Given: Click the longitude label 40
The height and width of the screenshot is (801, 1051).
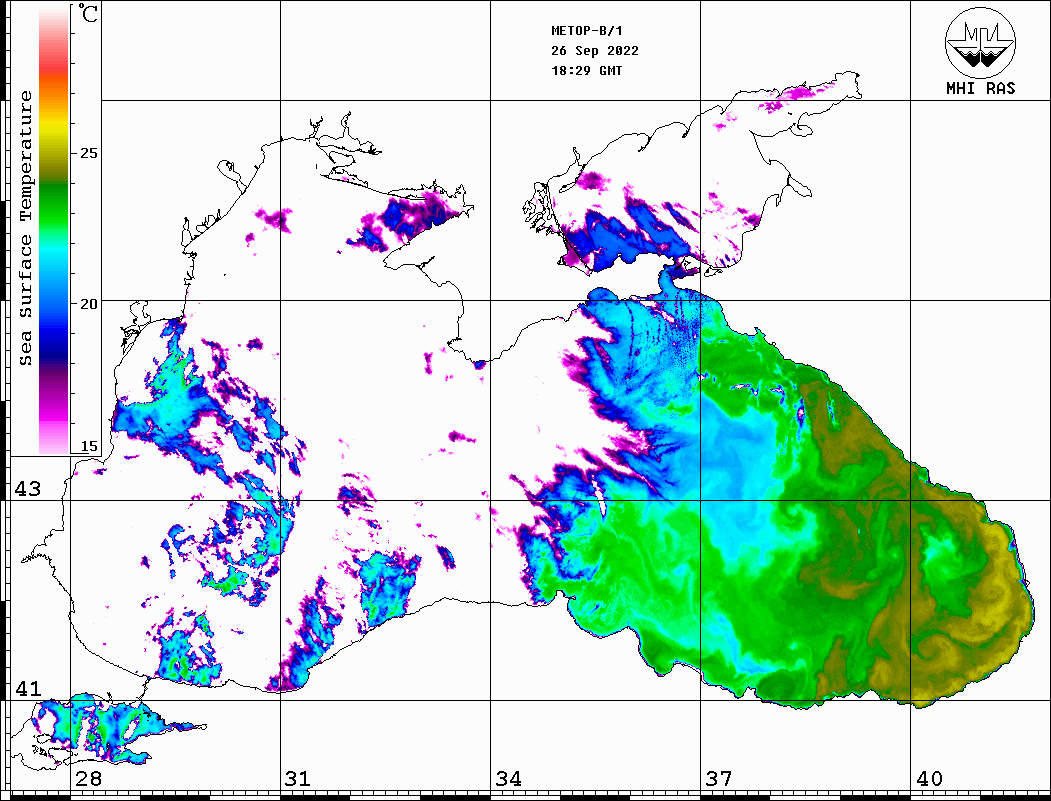Looking at the screenshot, I should click(x=929, y=778).
